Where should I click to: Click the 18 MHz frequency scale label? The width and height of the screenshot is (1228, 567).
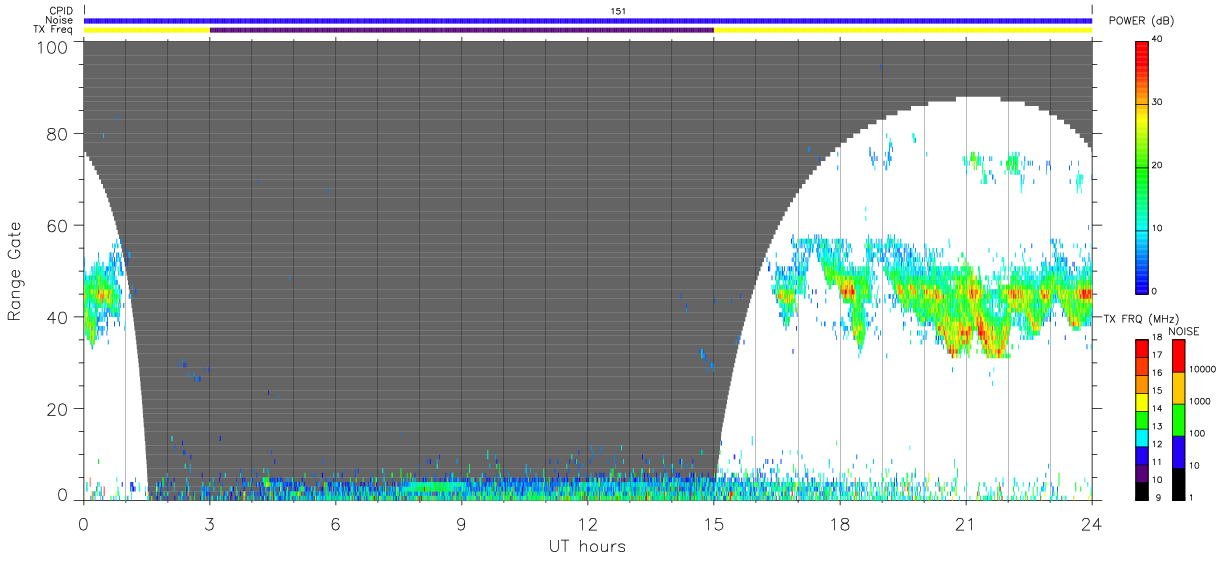[1157, 339]
